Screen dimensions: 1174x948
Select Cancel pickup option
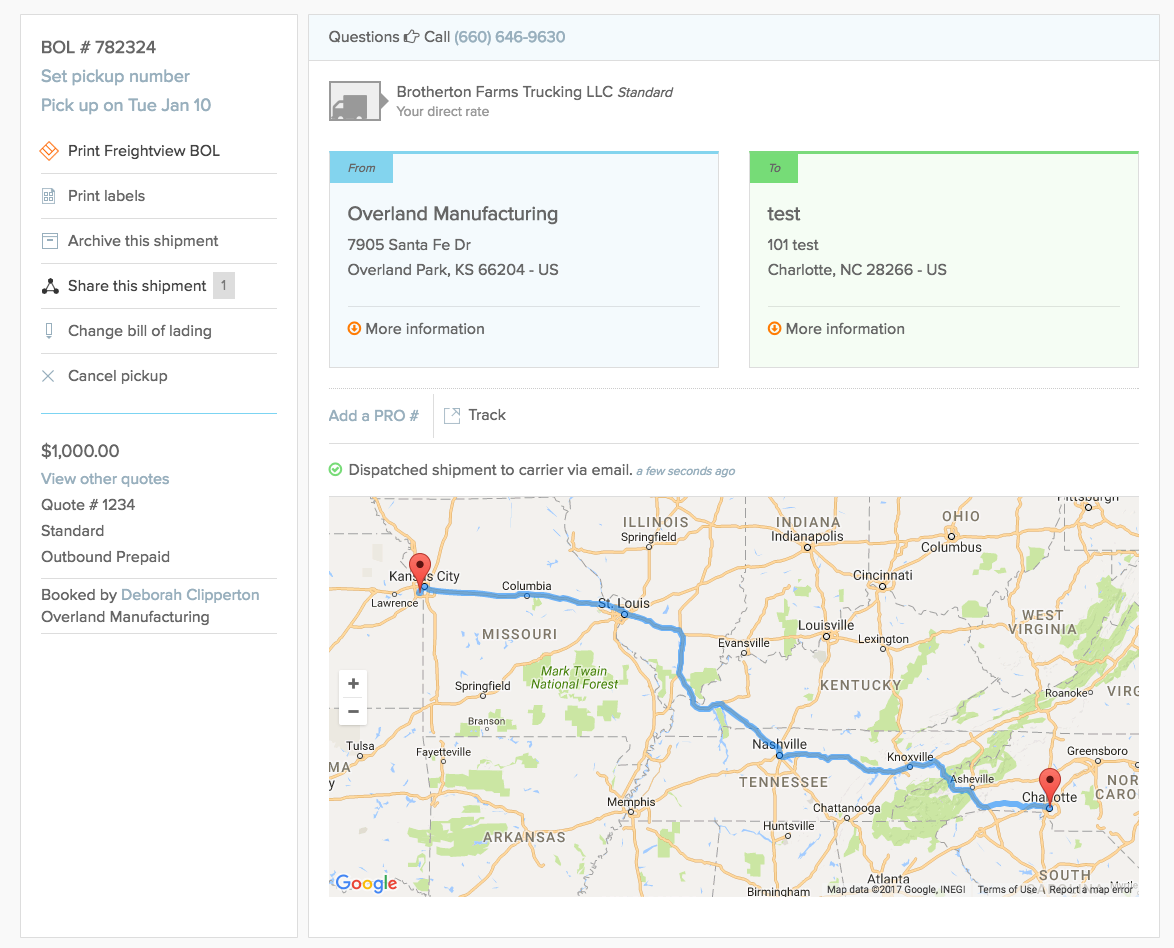pos(118,376)
